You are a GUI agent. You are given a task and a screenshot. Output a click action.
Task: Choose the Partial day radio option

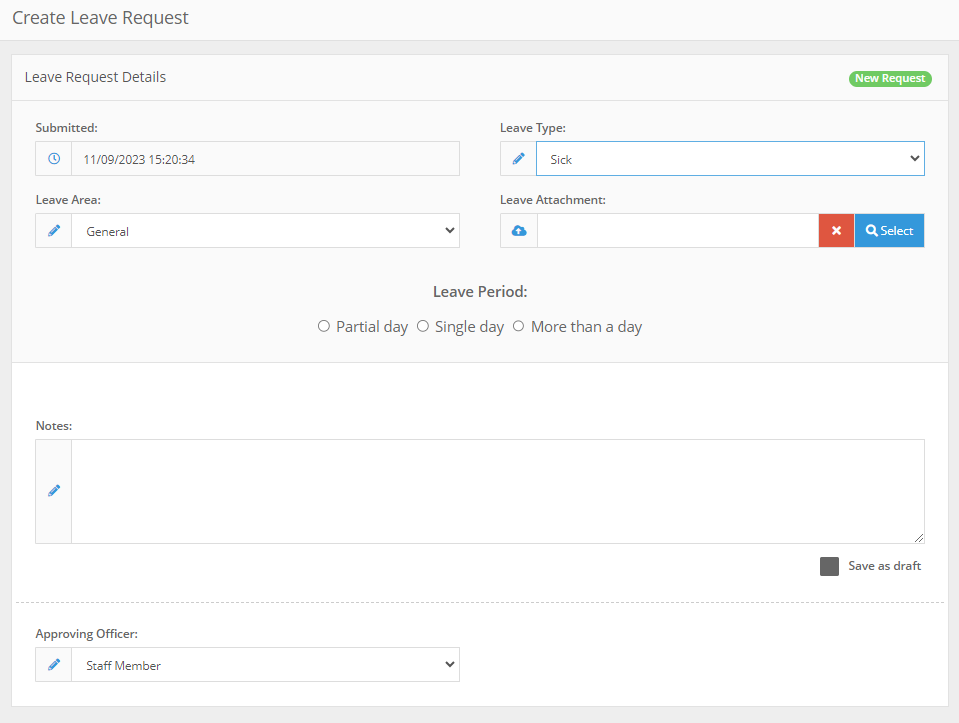pos(324,326)
